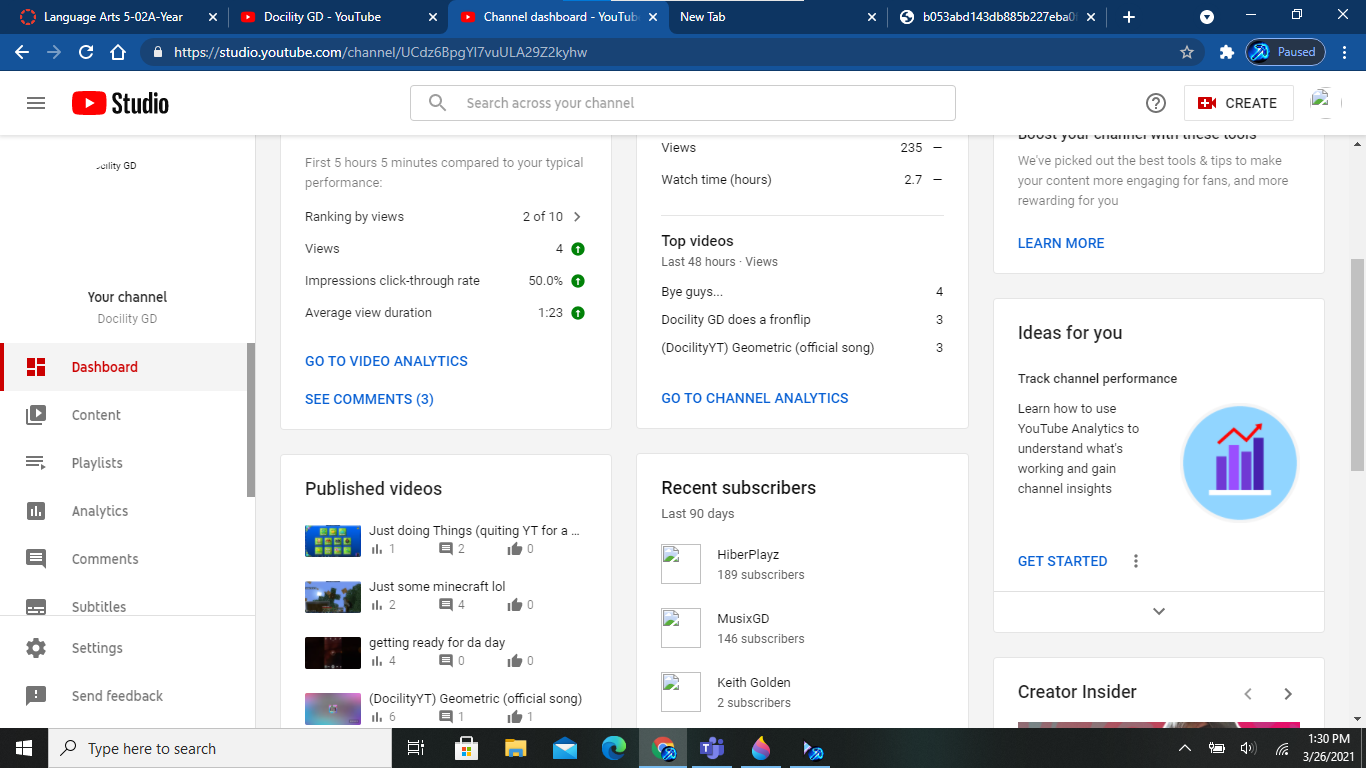Viewport: 1366px width, 768px height.
Task: Bookmark this page with the star icon
Action: pos(1187,52)
